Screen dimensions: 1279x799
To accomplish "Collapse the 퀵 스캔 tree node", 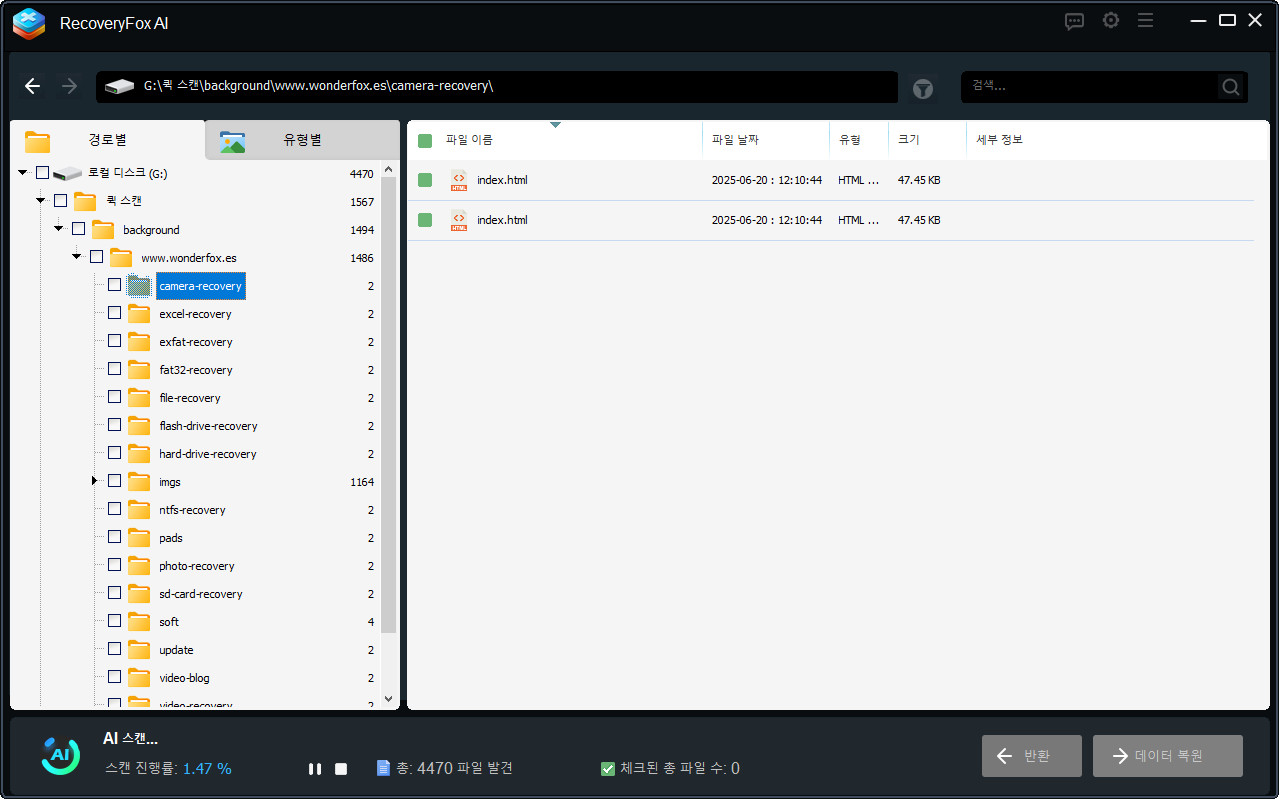I will click(x=40, y=200).
